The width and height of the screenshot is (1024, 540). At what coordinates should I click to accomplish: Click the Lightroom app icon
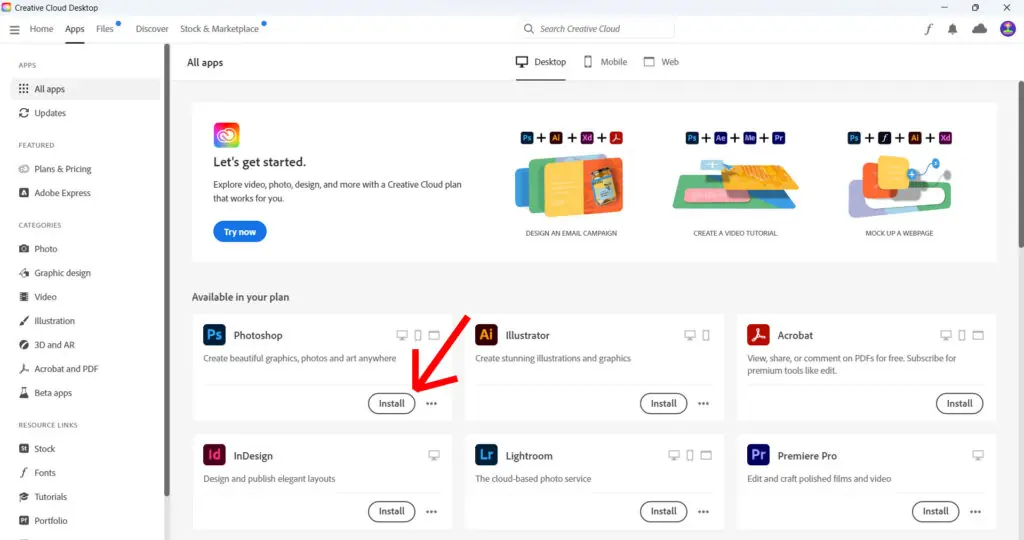[x=486, y=456]
